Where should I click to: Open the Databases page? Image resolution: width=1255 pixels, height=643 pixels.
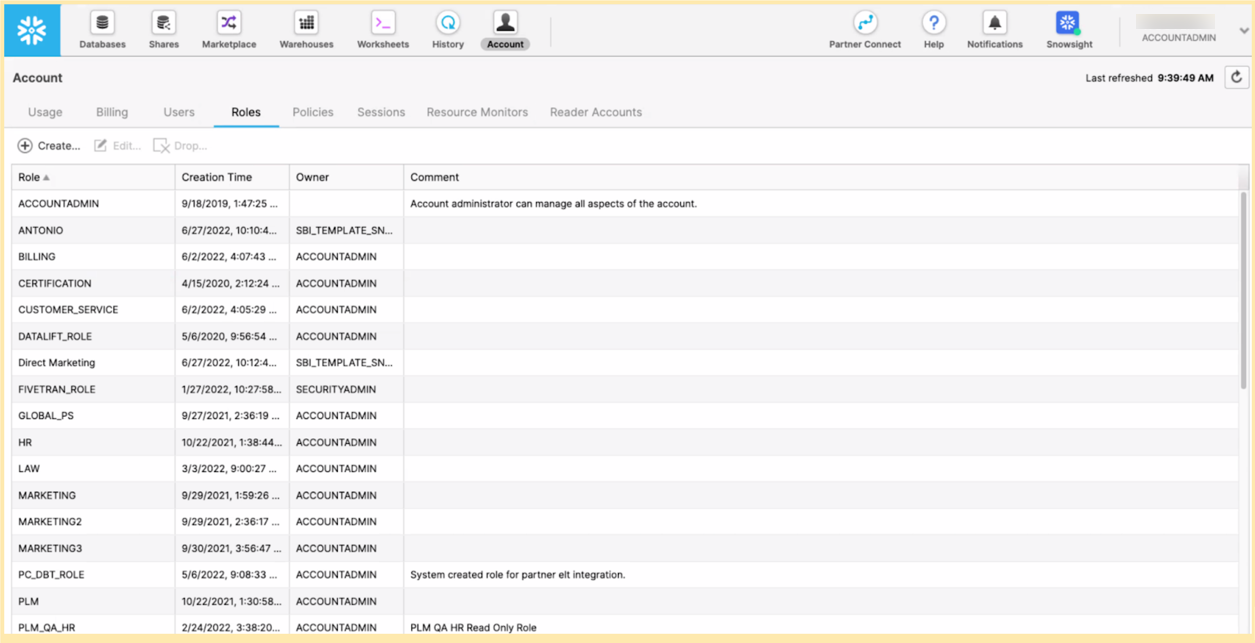(102, 29)
